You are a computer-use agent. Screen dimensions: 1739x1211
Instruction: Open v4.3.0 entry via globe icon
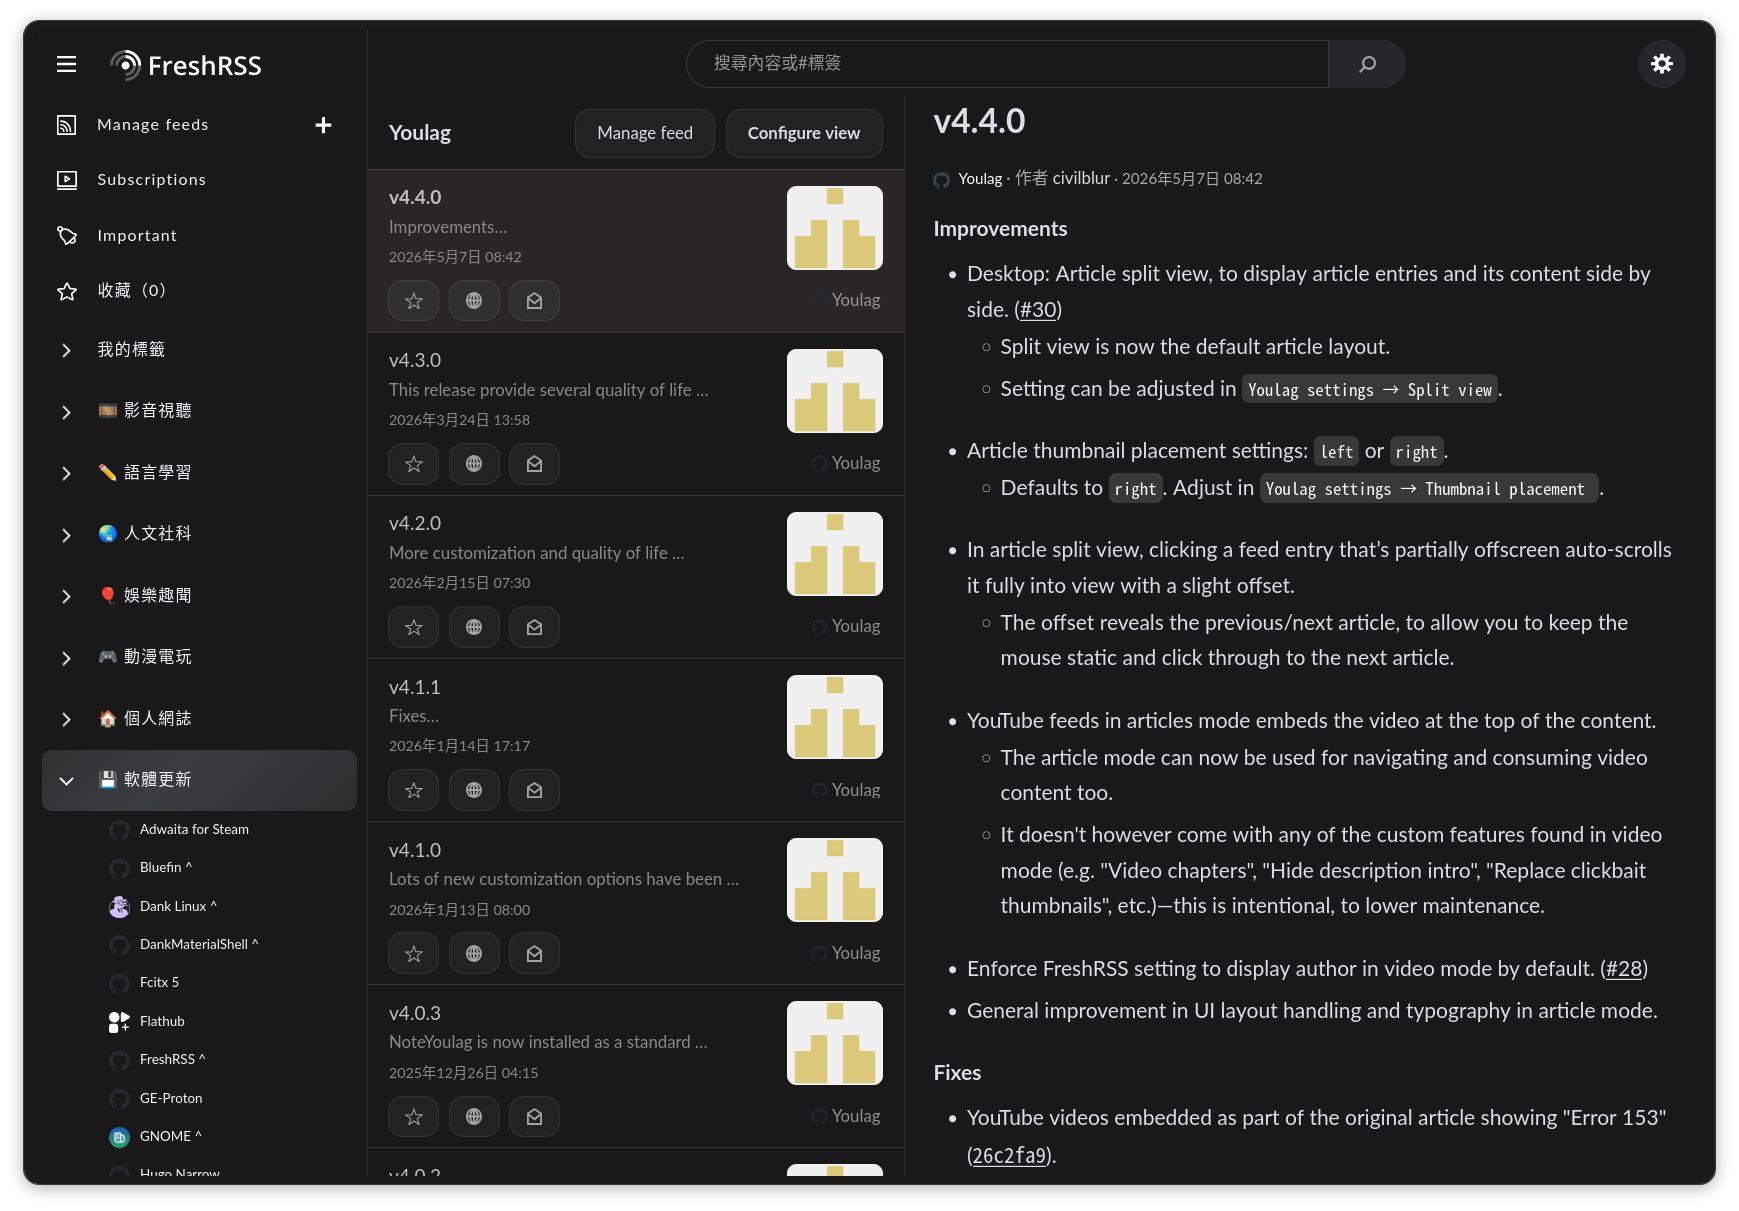(x=474, y=464)
